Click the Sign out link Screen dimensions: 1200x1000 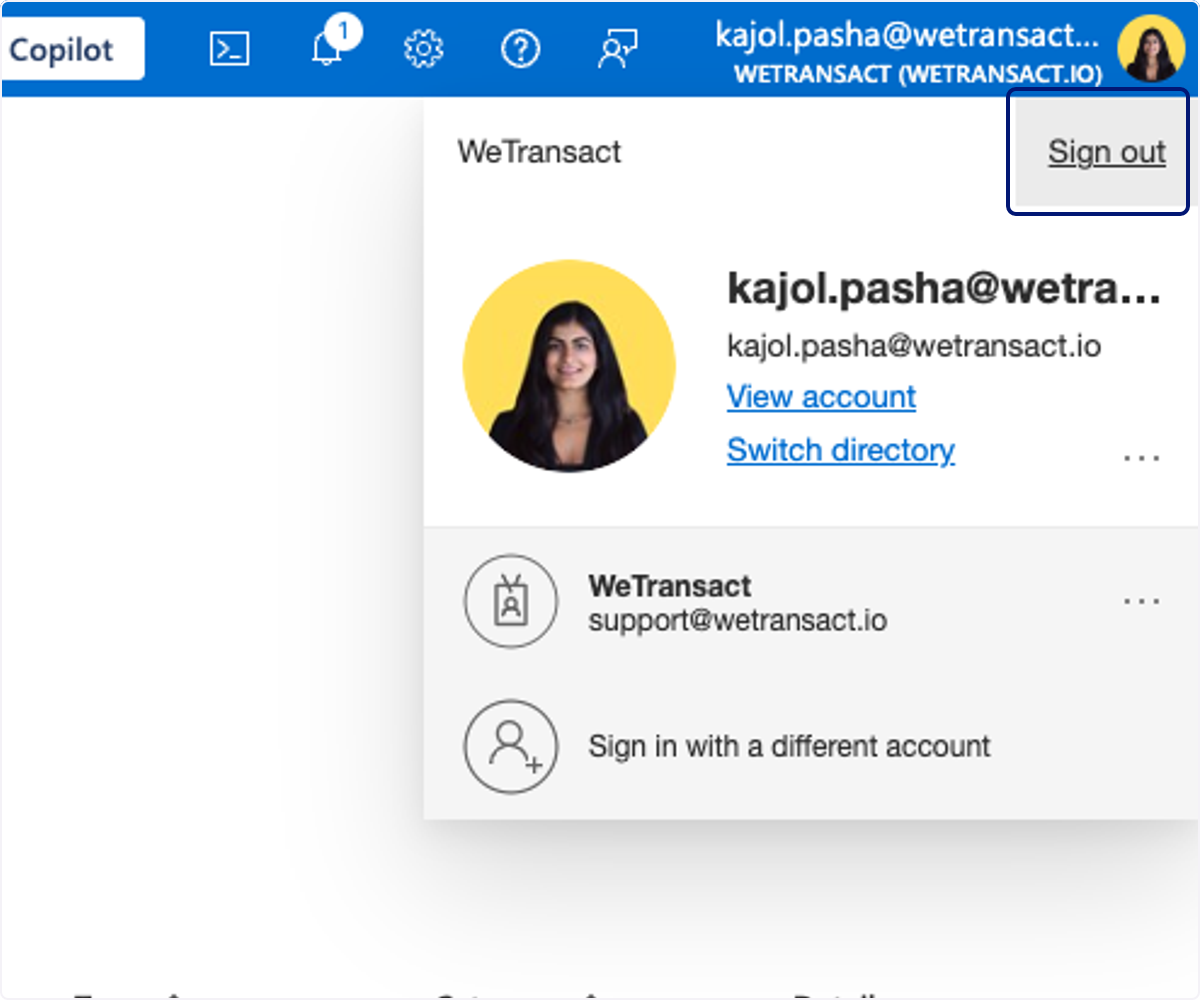pos(1107,152)
